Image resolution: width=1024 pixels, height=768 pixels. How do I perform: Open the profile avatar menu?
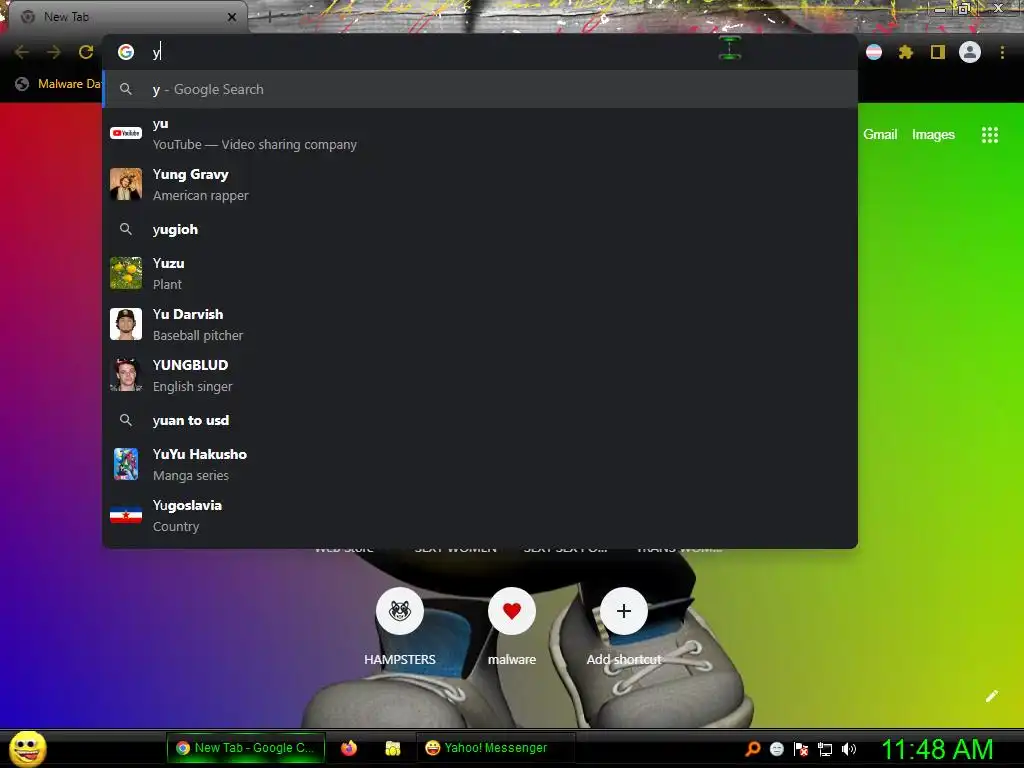point(970,52)
